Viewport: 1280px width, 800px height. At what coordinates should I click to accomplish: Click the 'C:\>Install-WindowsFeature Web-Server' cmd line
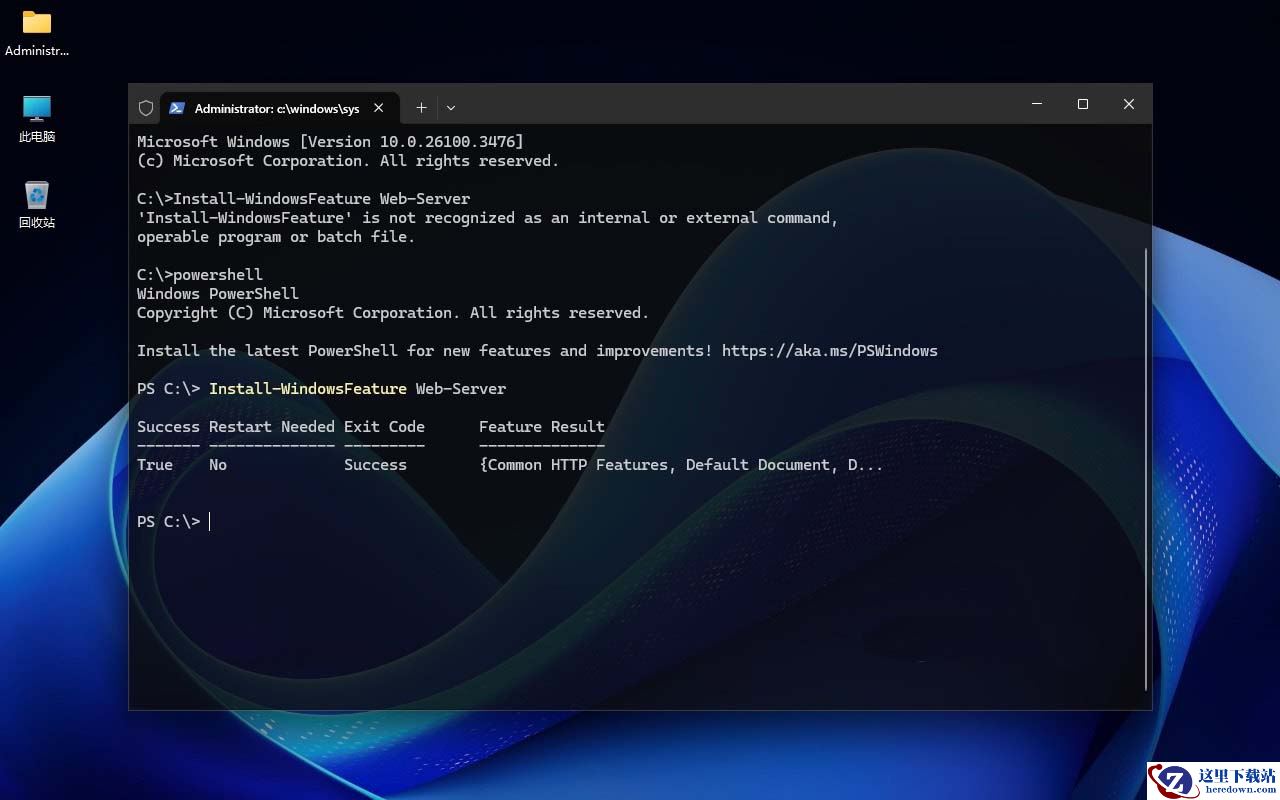tap(303, 199)
